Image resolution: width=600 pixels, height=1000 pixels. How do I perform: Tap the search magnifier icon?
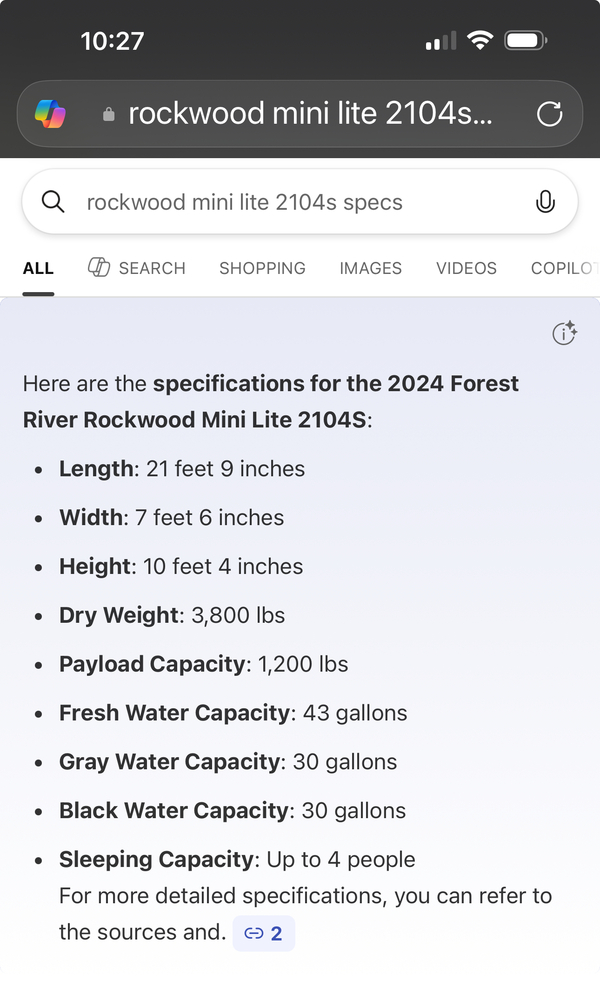[53, 202]
